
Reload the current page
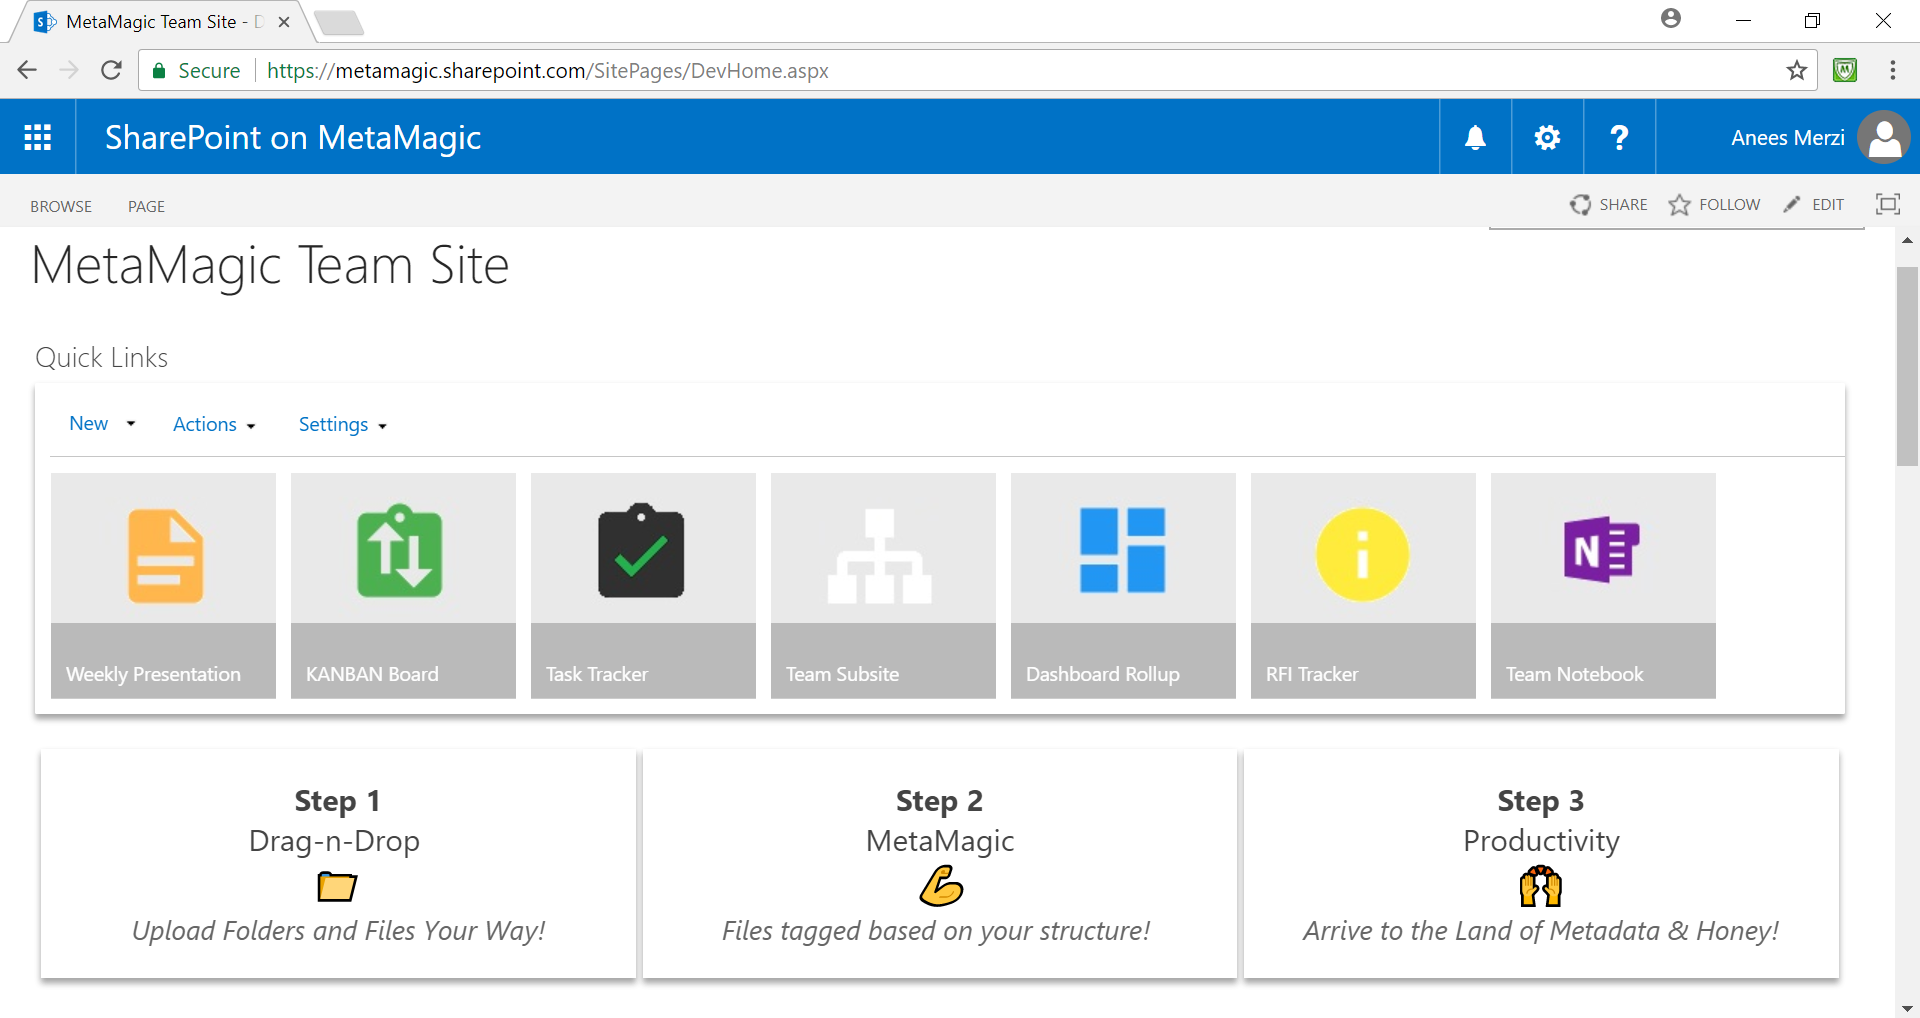[x=111, y=70]
